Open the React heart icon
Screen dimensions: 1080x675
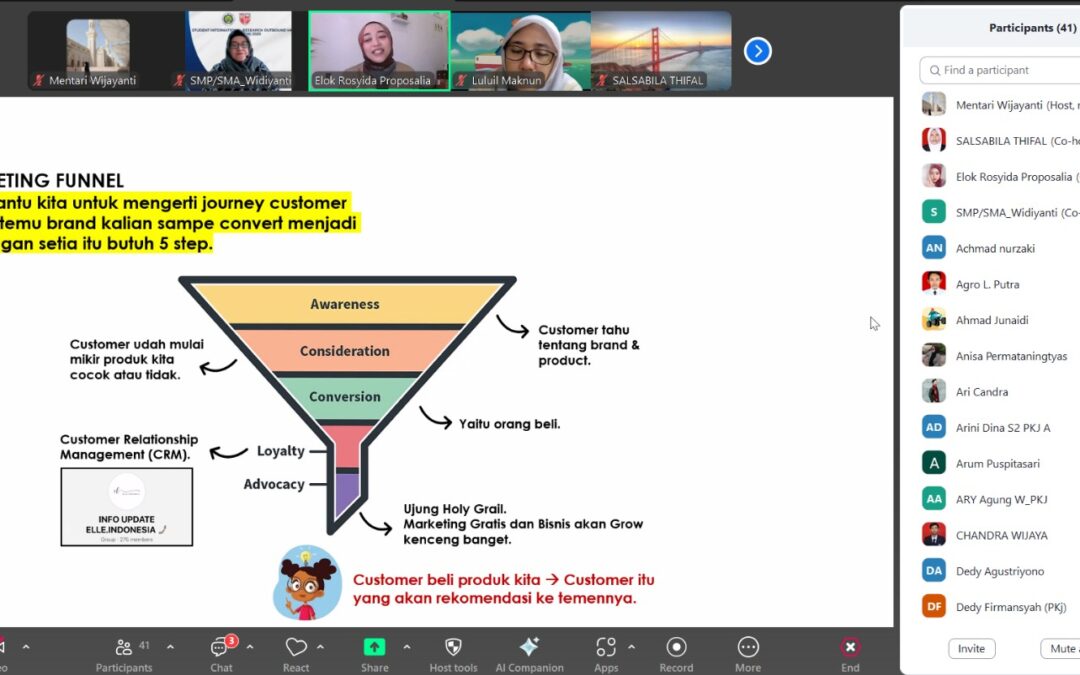(x=296, y=647)
